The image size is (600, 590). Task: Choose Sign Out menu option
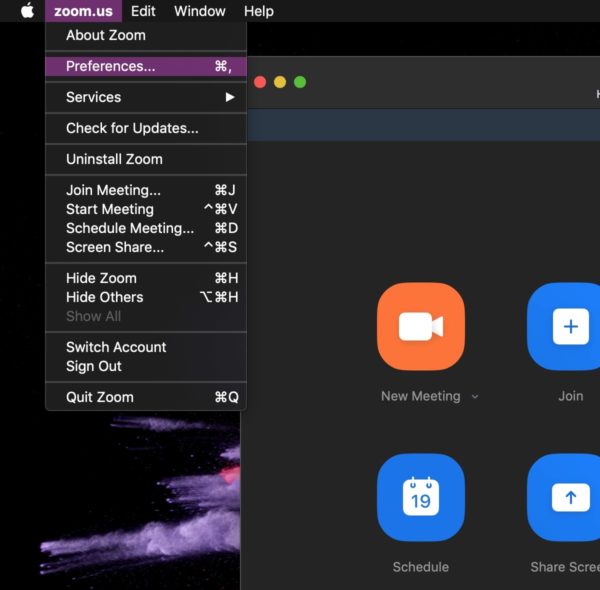tap(94, 366)
